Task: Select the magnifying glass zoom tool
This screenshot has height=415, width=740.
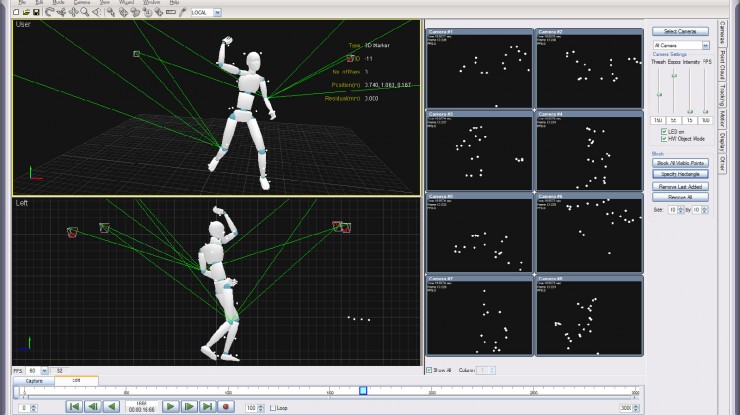Action: (x=85, y=12)
